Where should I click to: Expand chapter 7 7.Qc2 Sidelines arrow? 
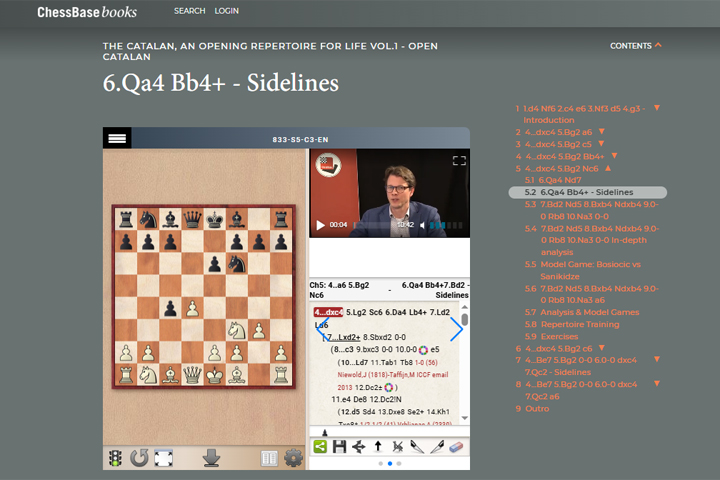point(657,359)
